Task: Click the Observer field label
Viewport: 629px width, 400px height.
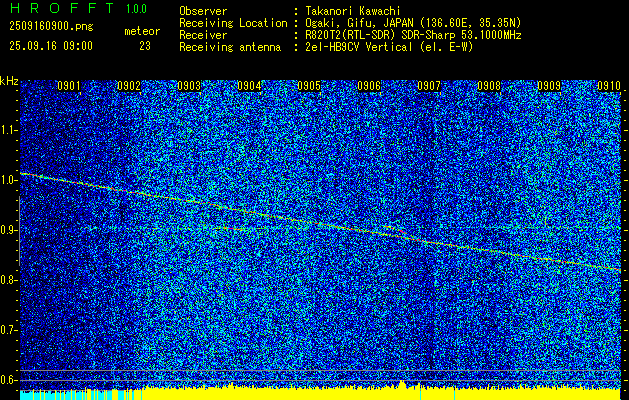Action: (203, 11)
